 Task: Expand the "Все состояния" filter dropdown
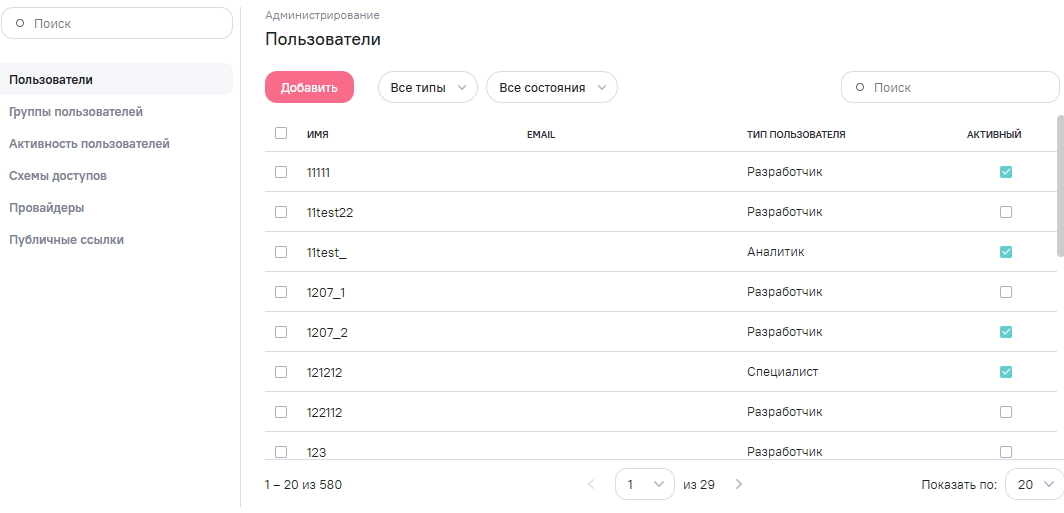coord(551,88)
